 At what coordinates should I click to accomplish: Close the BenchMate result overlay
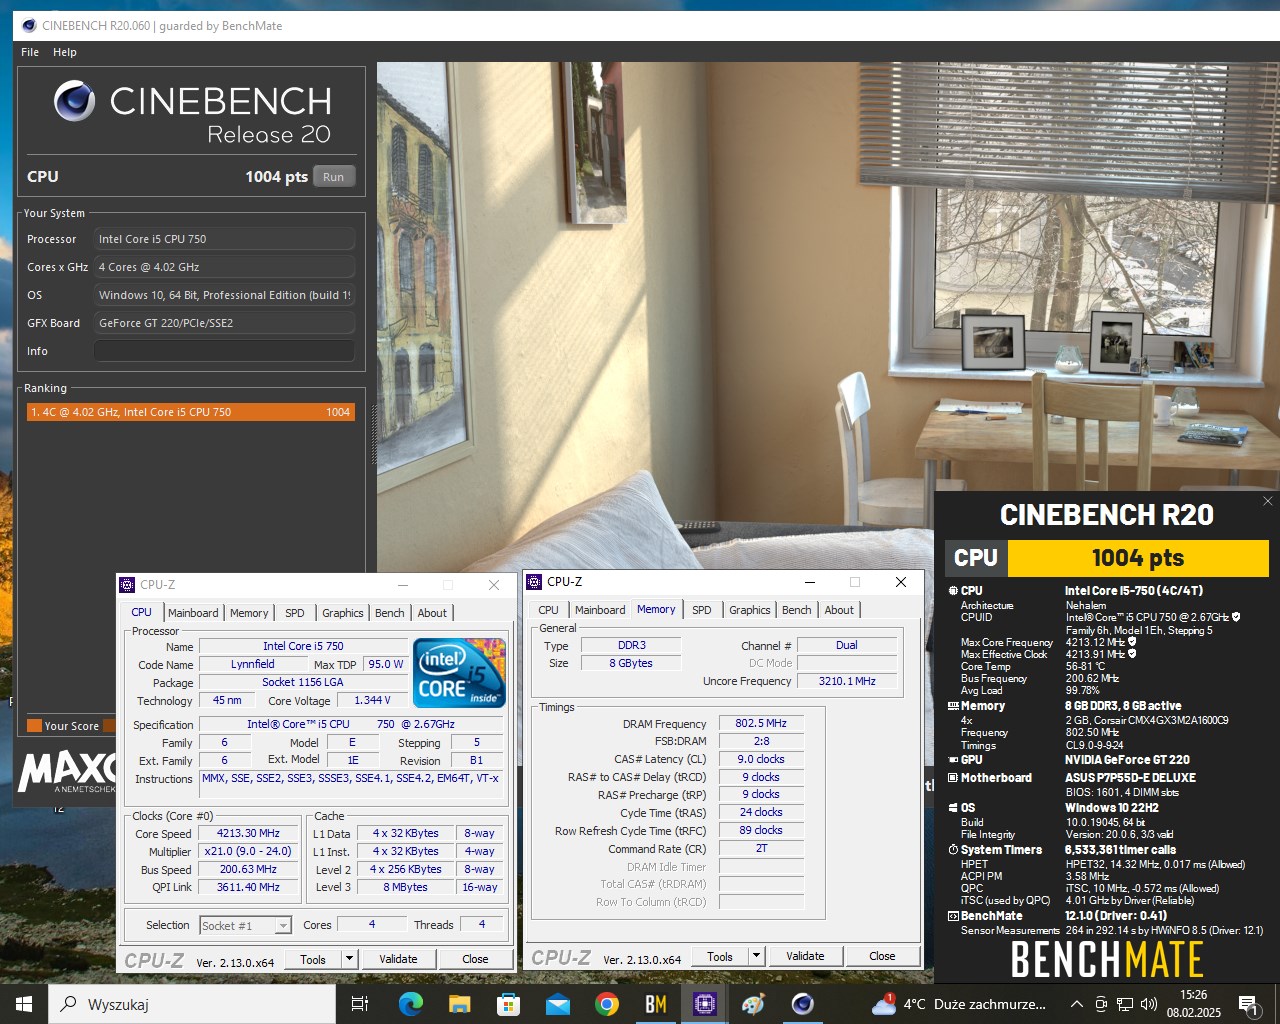point(1267,501)
